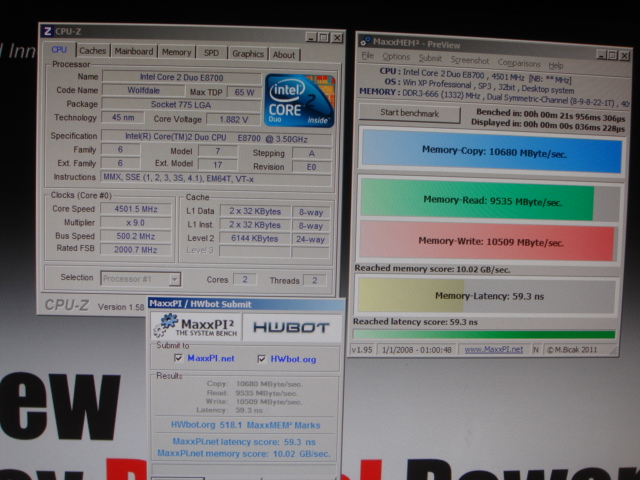The image size is (640, 480).
Task: Click the Multiplier value x 9.0
Action: (x=136, y=222)
